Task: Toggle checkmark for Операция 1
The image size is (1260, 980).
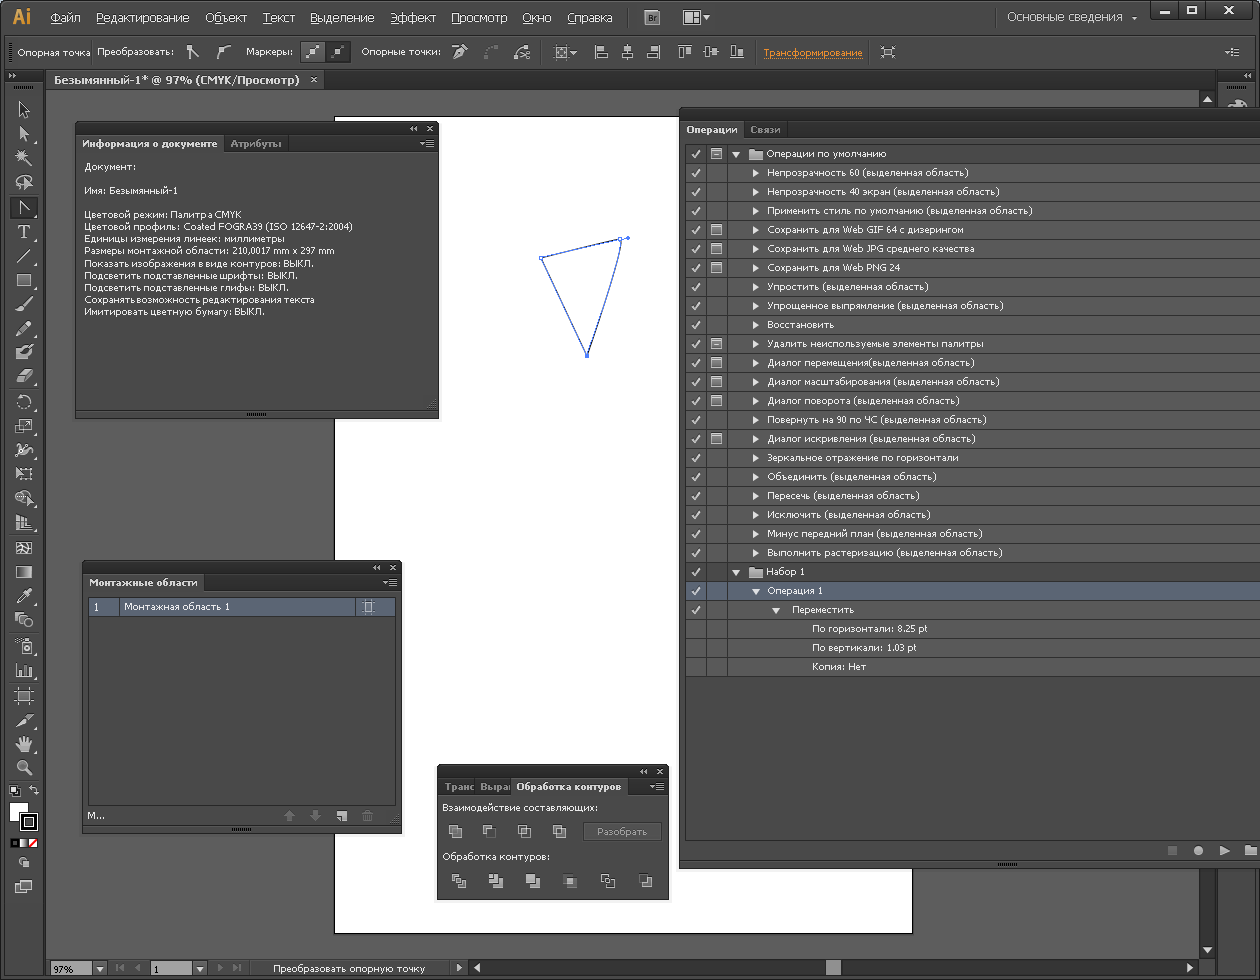Action: (696, 591)
